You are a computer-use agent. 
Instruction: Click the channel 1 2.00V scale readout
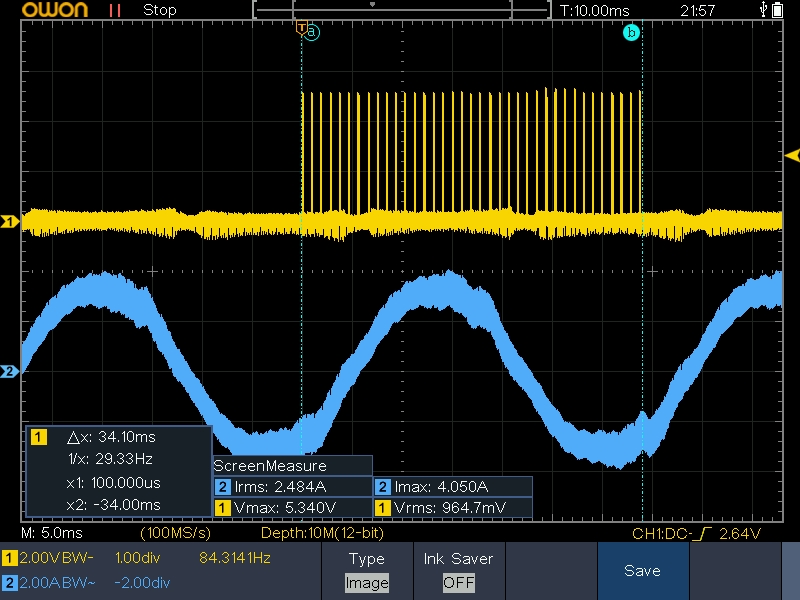(x=57, y=558)
